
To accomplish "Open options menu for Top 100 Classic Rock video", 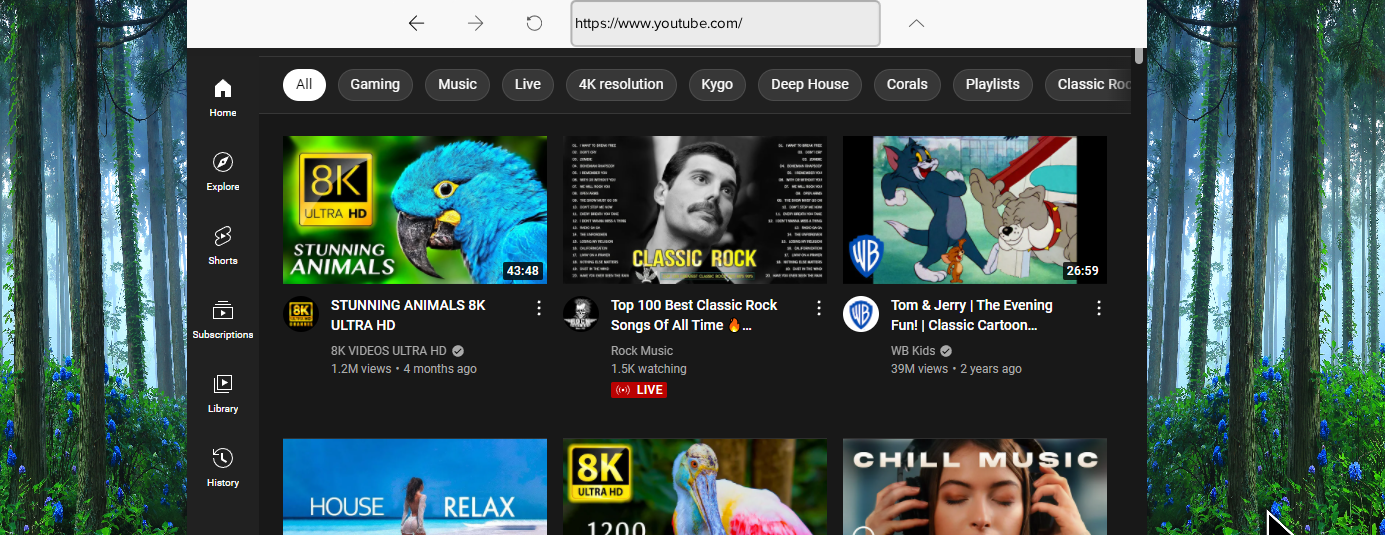I will pyautogui.click(x=819, y=308).
